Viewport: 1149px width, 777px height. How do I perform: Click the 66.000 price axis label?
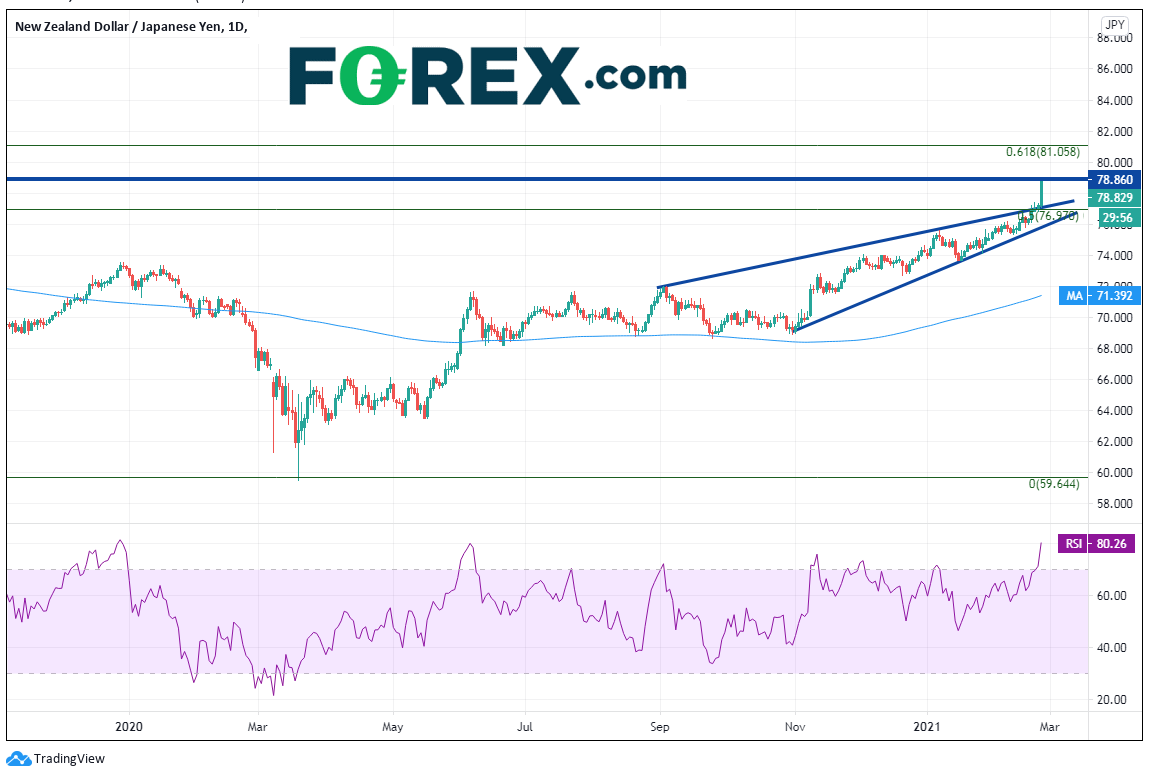click(x=1115, y=380)
